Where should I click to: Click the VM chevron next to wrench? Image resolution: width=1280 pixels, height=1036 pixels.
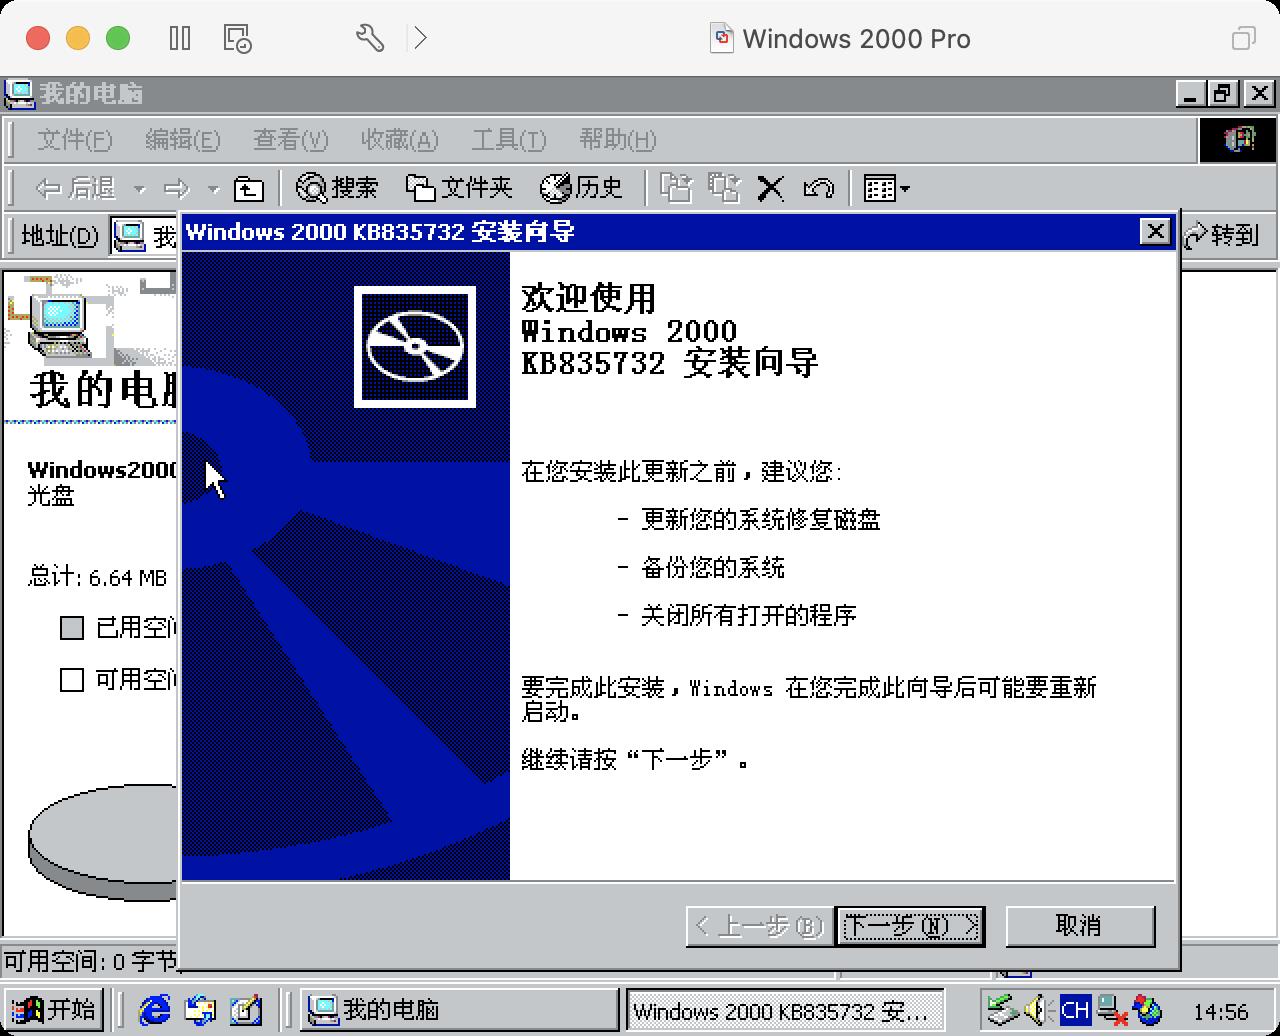point(420,38)
